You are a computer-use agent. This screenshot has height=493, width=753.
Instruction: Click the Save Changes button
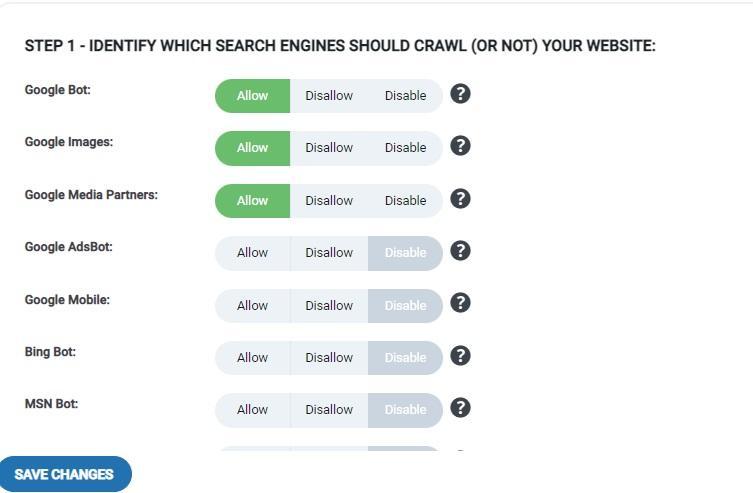[x=64, y=474]
